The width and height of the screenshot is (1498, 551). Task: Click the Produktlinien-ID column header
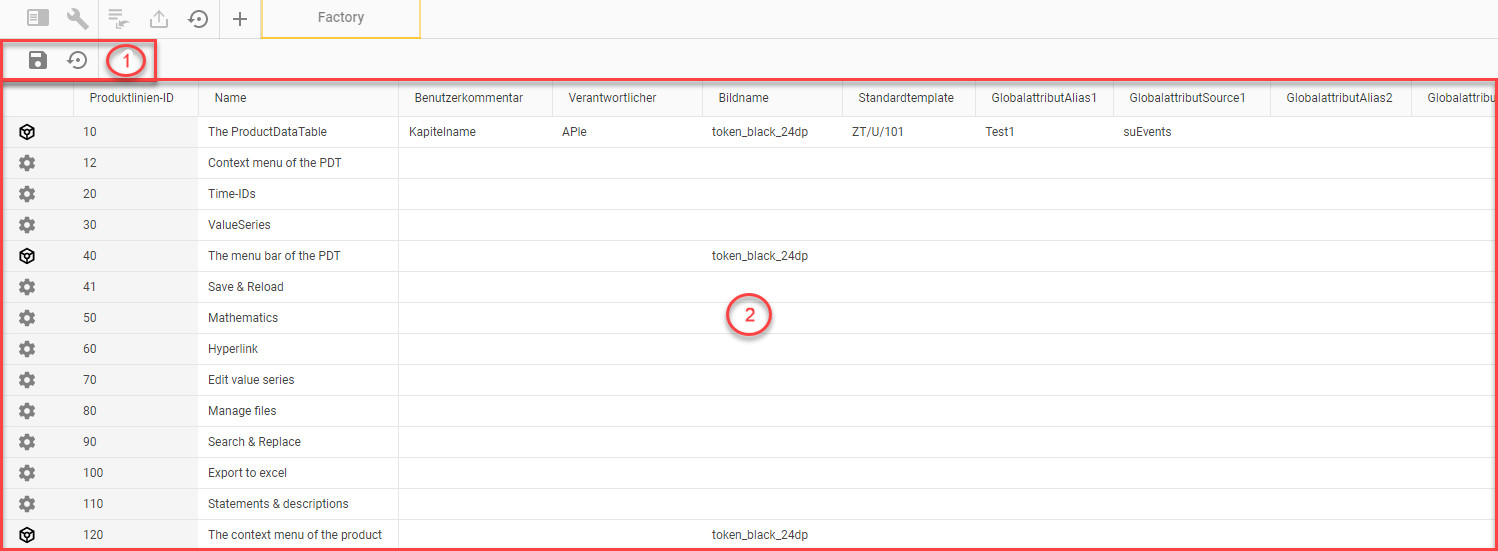click(x=131, y=98)
